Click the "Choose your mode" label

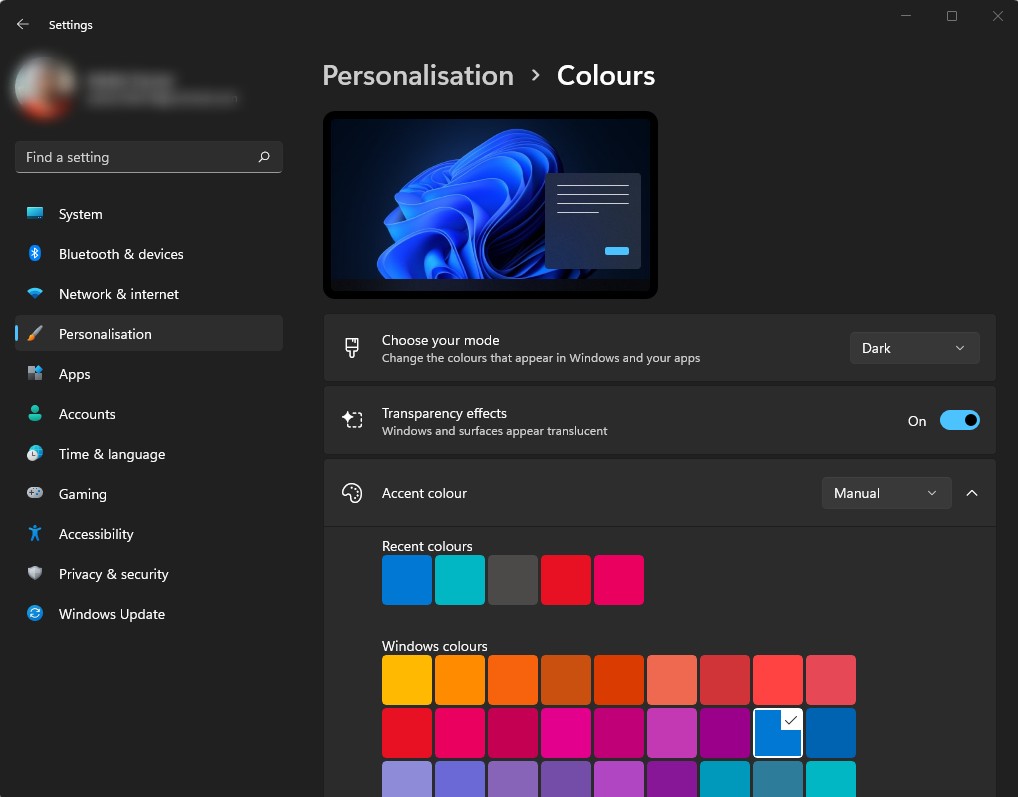[440, 340]
